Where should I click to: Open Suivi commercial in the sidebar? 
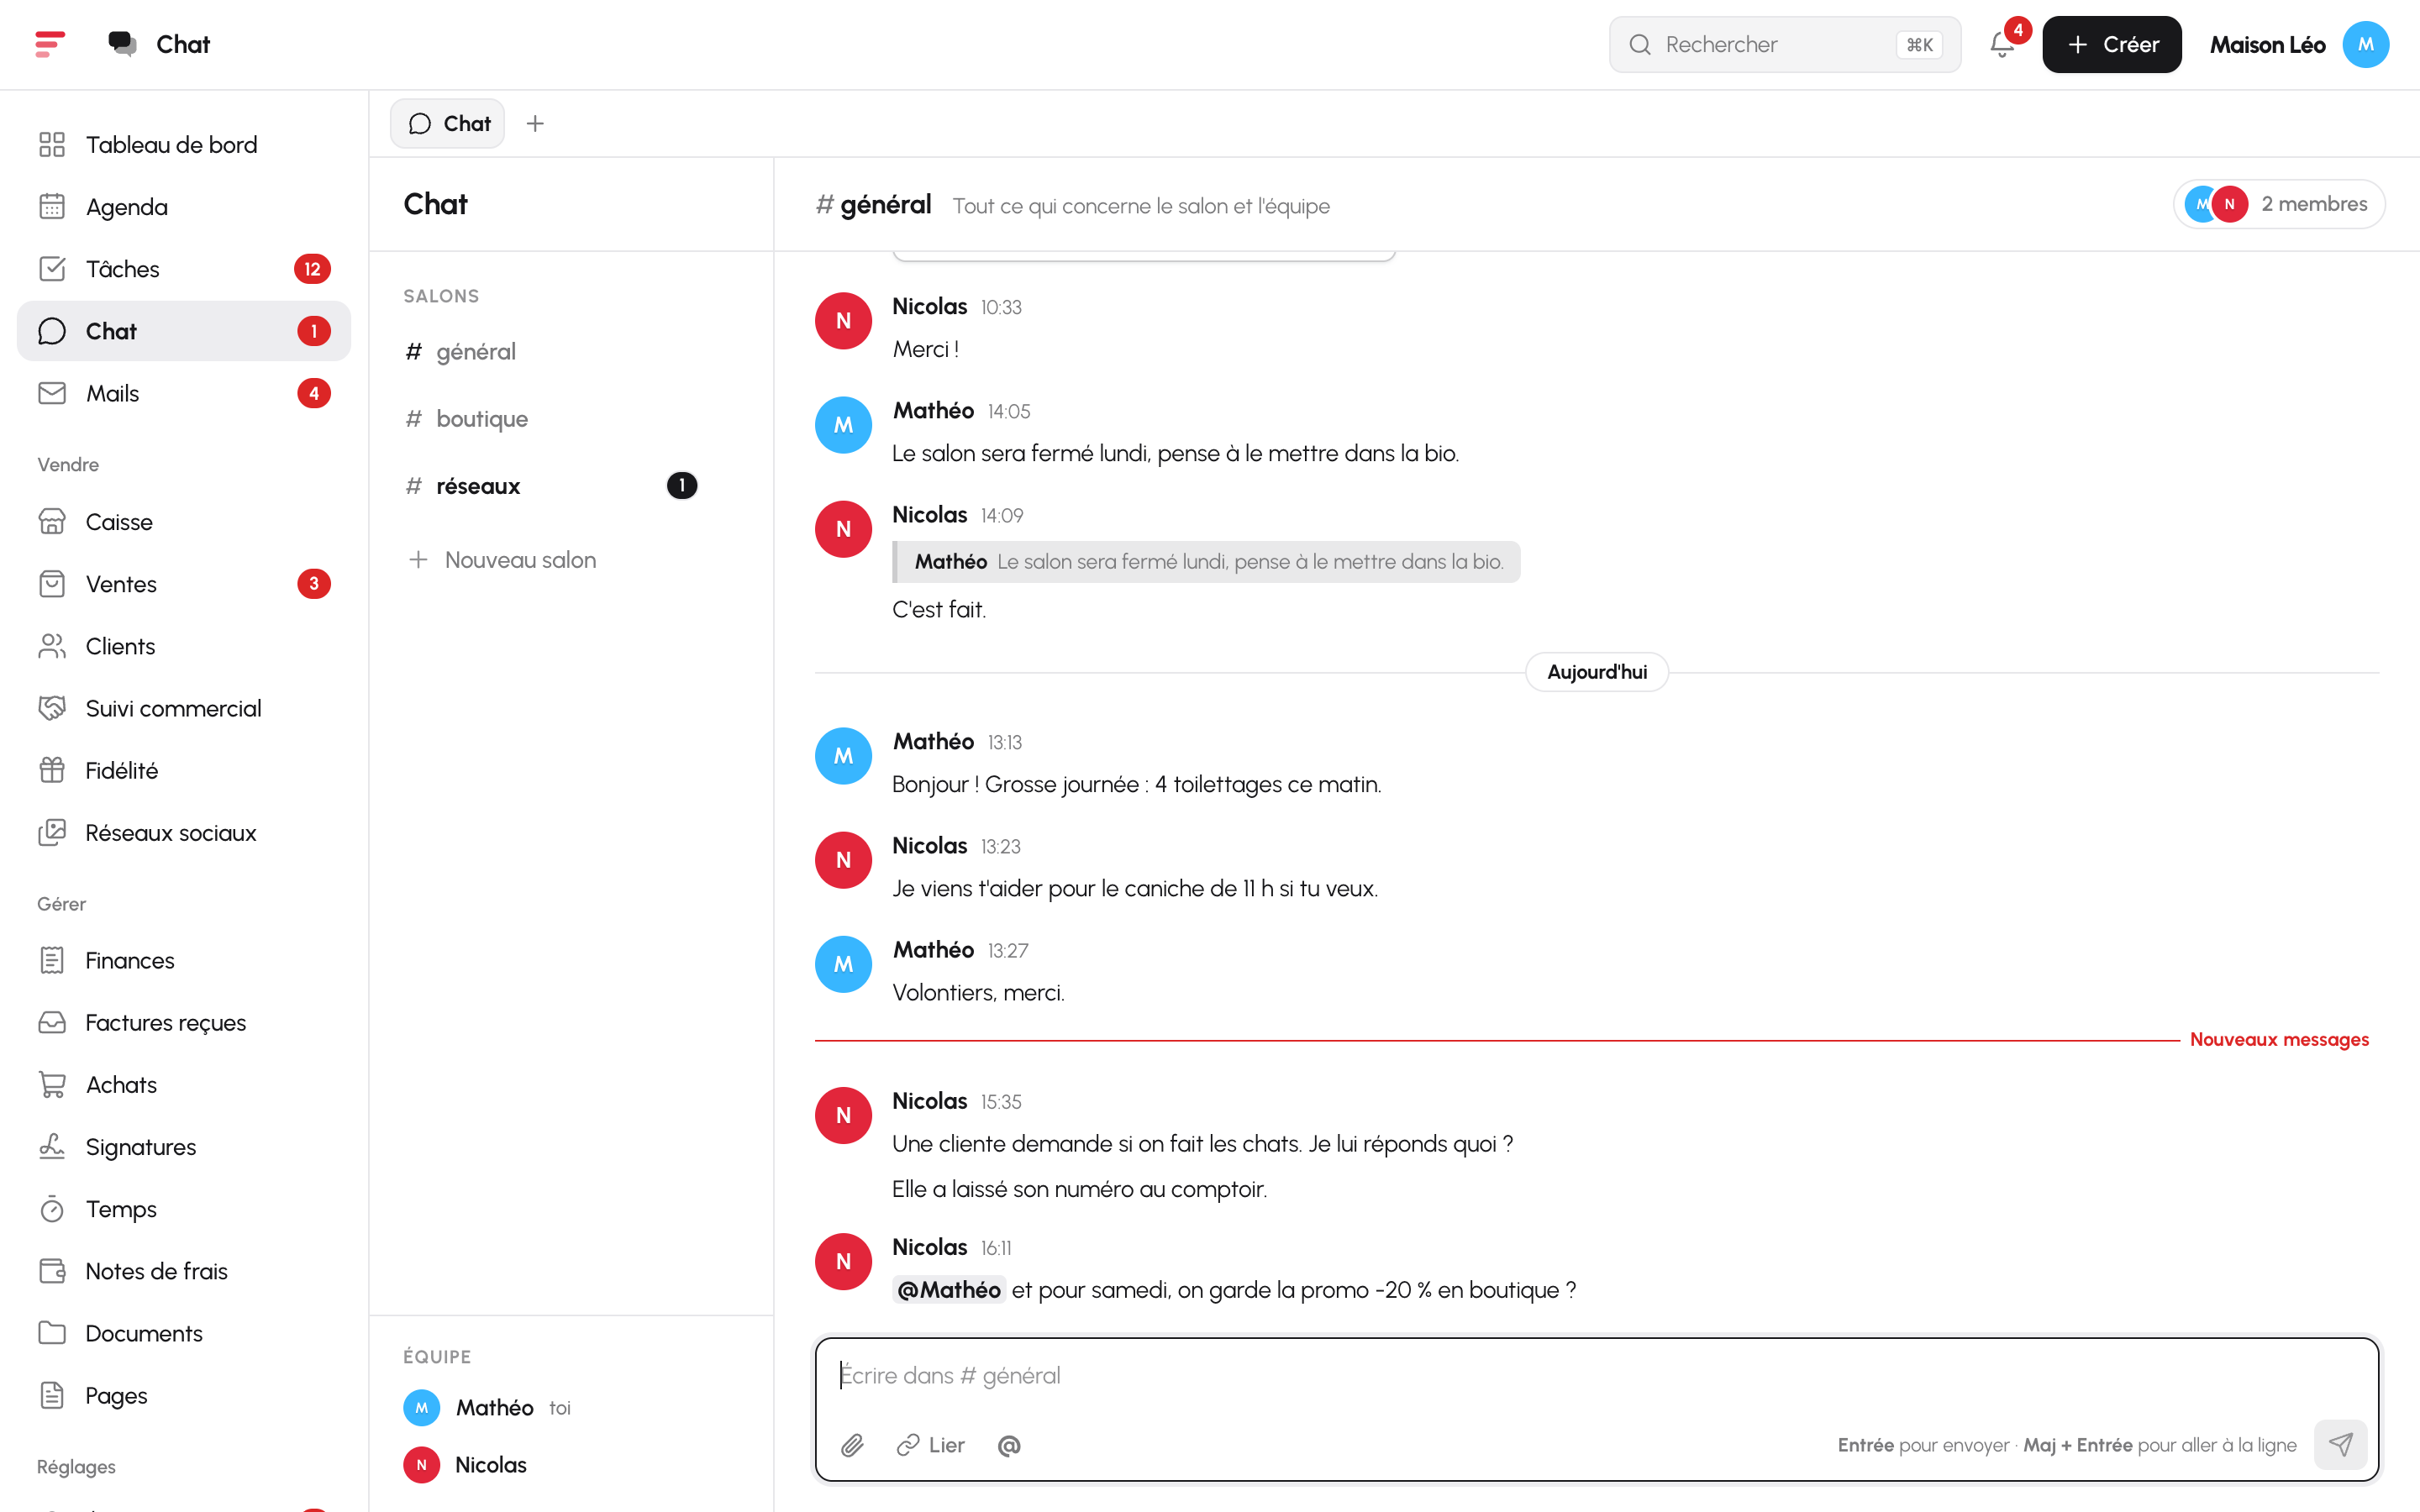(x=184, y=708)
